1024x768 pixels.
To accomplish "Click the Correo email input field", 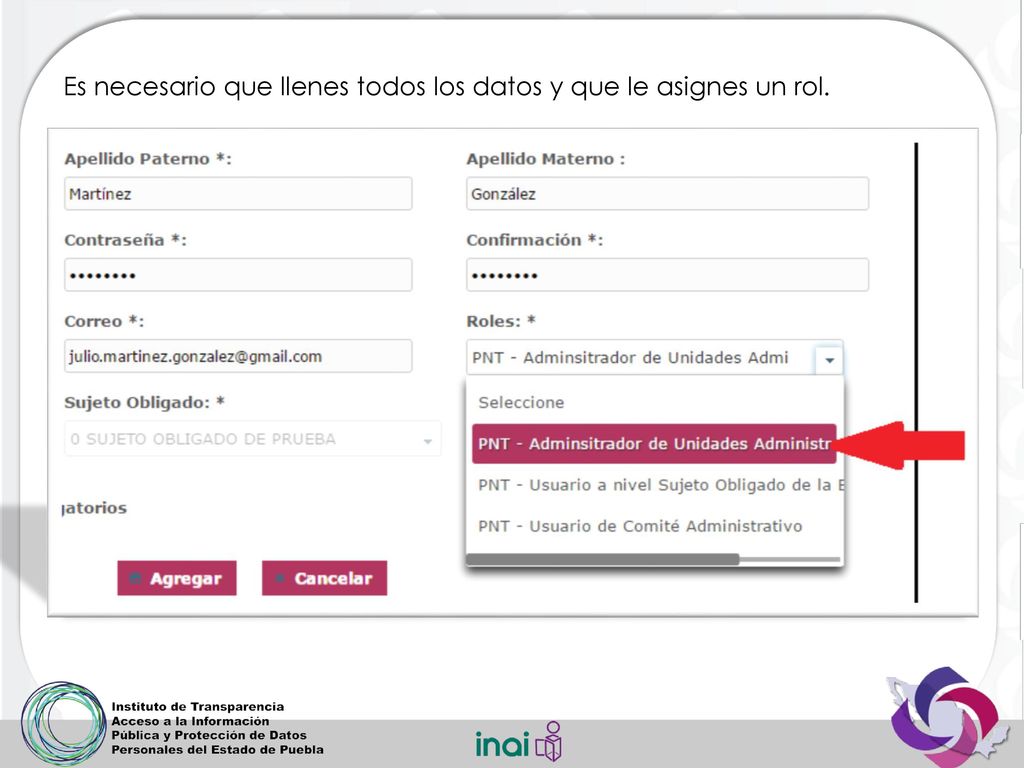I will 238,356.
